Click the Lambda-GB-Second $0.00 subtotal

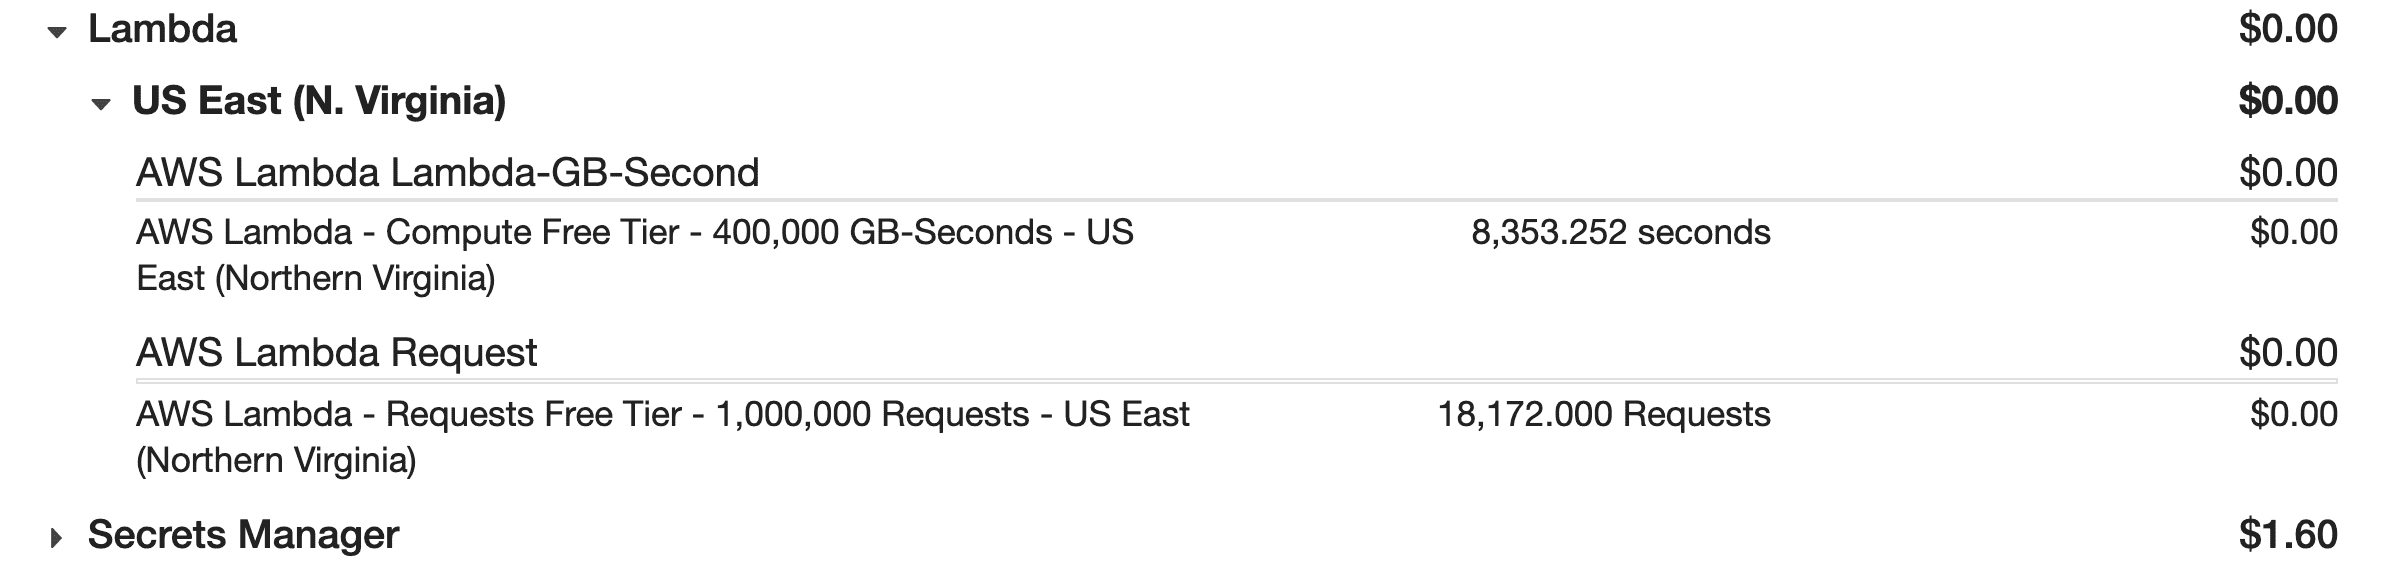tap(2287, 173)
